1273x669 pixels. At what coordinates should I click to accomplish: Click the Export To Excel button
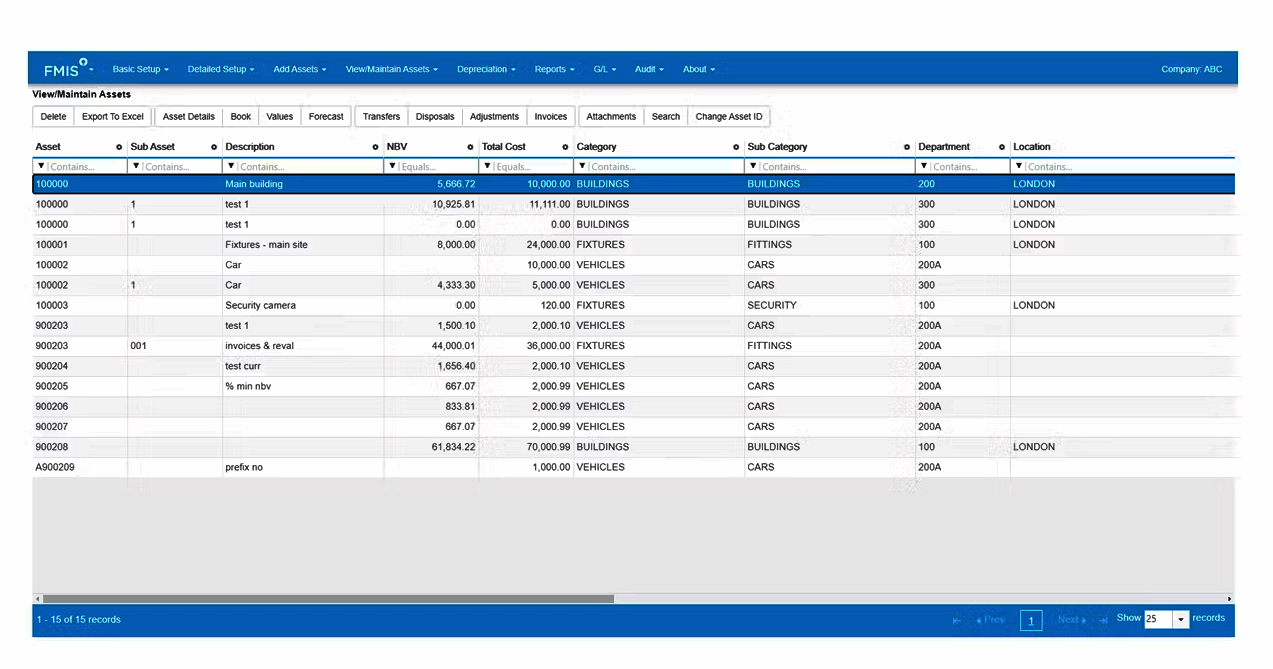(x=113, y=117)
